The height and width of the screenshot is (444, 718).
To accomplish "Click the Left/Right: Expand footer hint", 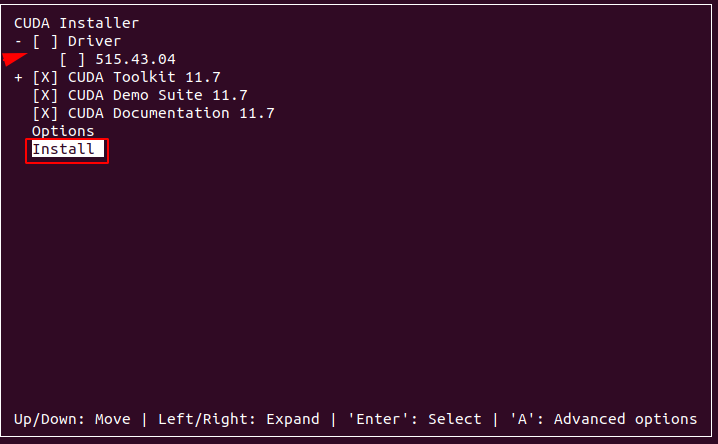I will pos(239,419).
